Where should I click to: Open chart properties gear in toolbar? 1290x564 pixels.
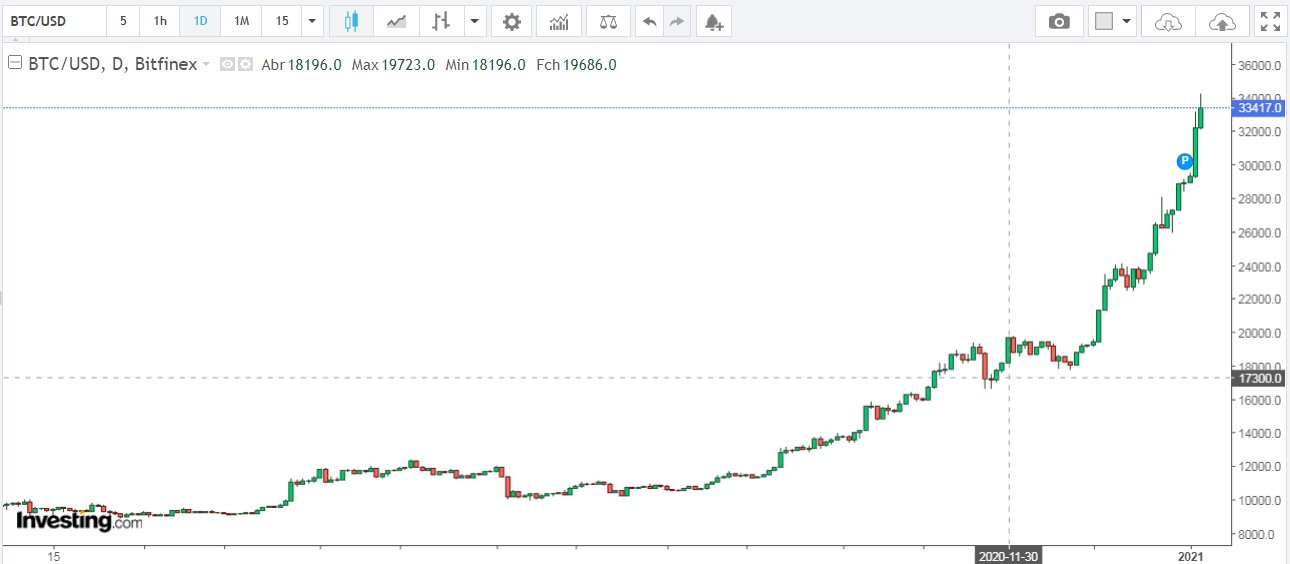click(512, 21)
